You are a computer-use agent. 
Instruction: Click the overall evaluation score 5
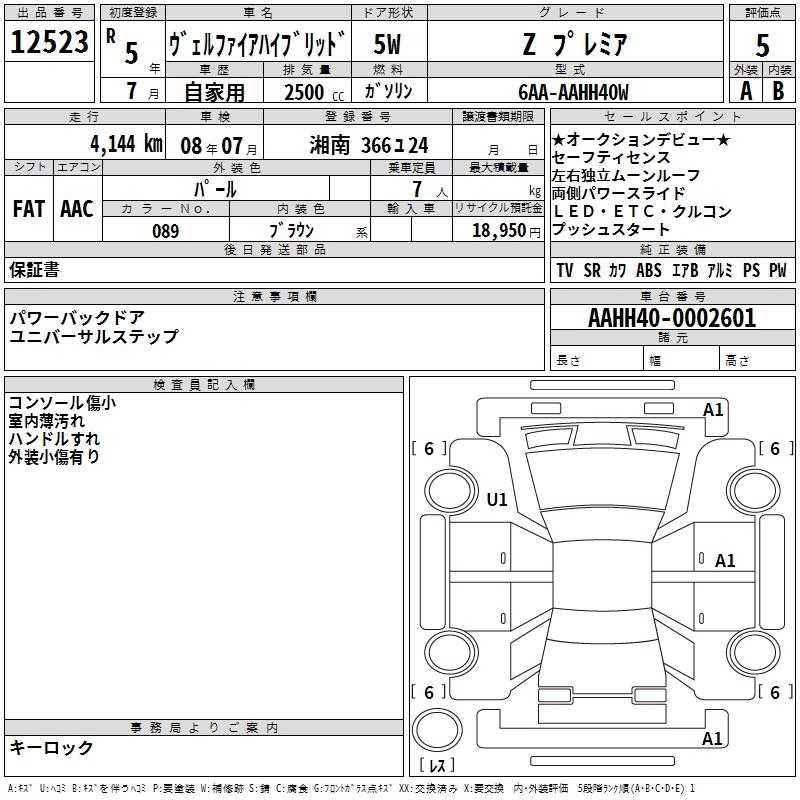pos(762,45)
